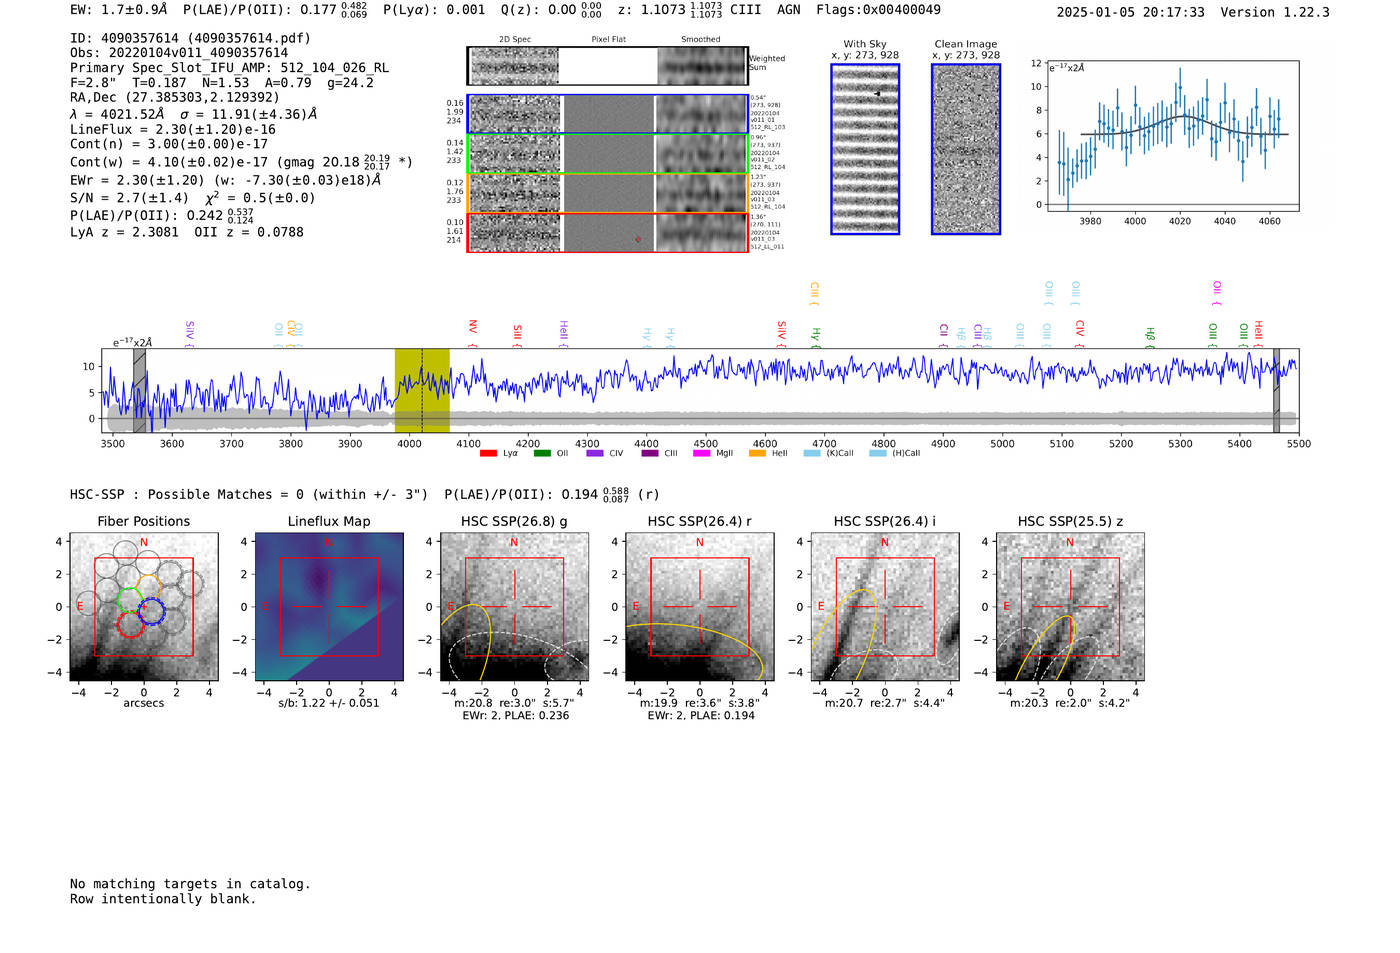Viewport: 1400px width, 953px height.
Task: Click the (H)CaII legend swatch
Action: 878,454
